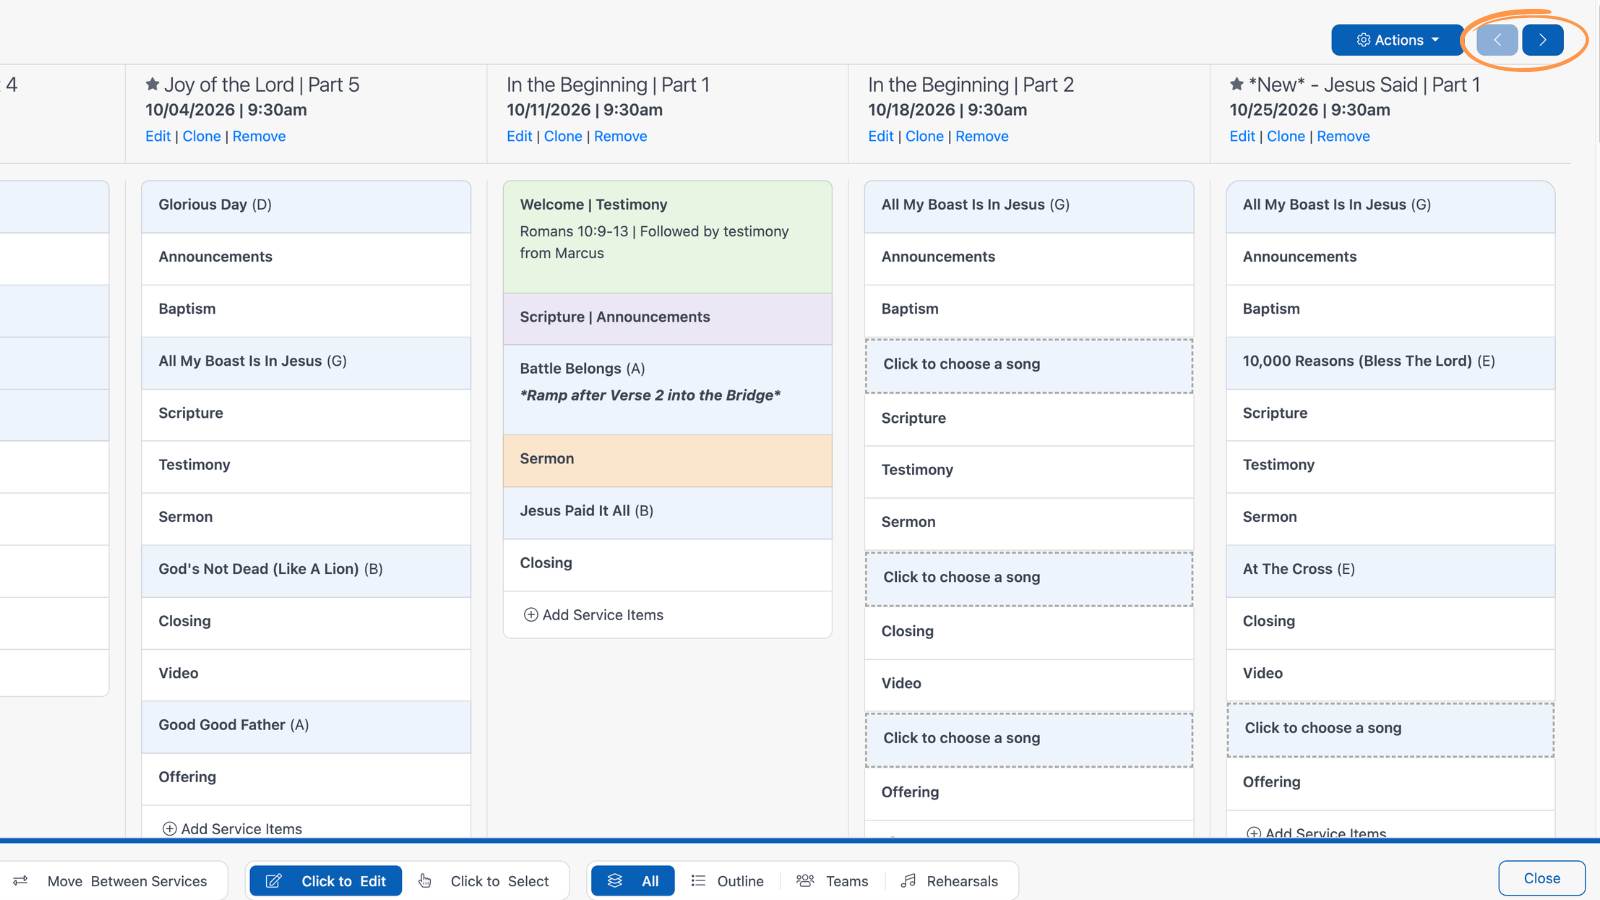This screenshot has height=900, width=1600.
Task: Click the star icon beside *New* - Jesus Said
Action: tap(1237, 85)
